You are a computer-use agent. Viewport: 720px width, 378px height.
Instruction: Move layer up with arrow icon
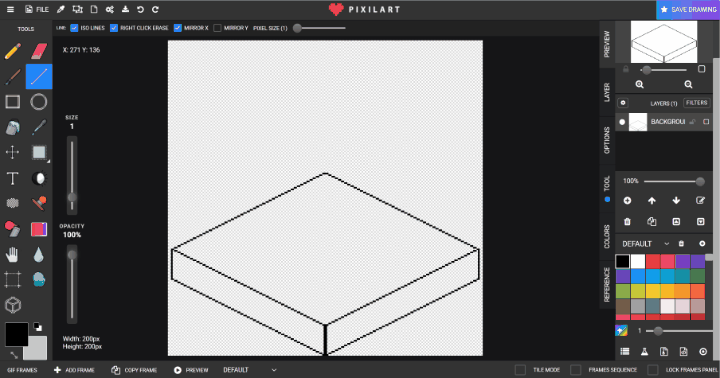tap(652, 201)
